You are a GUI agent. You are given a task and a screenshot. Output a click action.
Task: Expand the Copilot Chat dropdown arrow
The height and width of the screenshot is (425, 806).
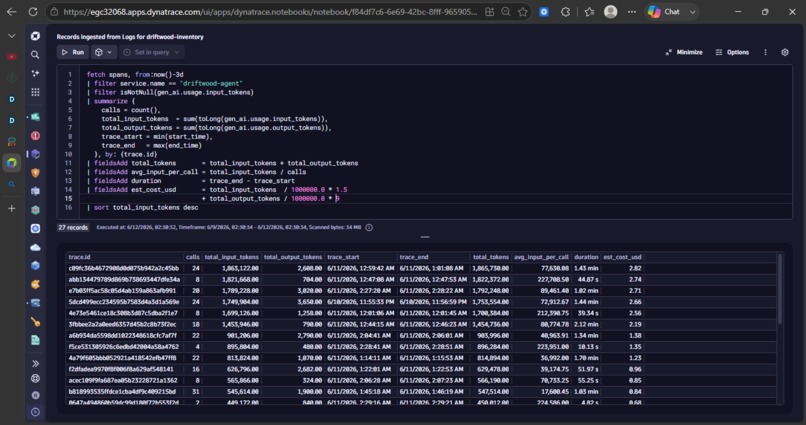tap(692, 11)
